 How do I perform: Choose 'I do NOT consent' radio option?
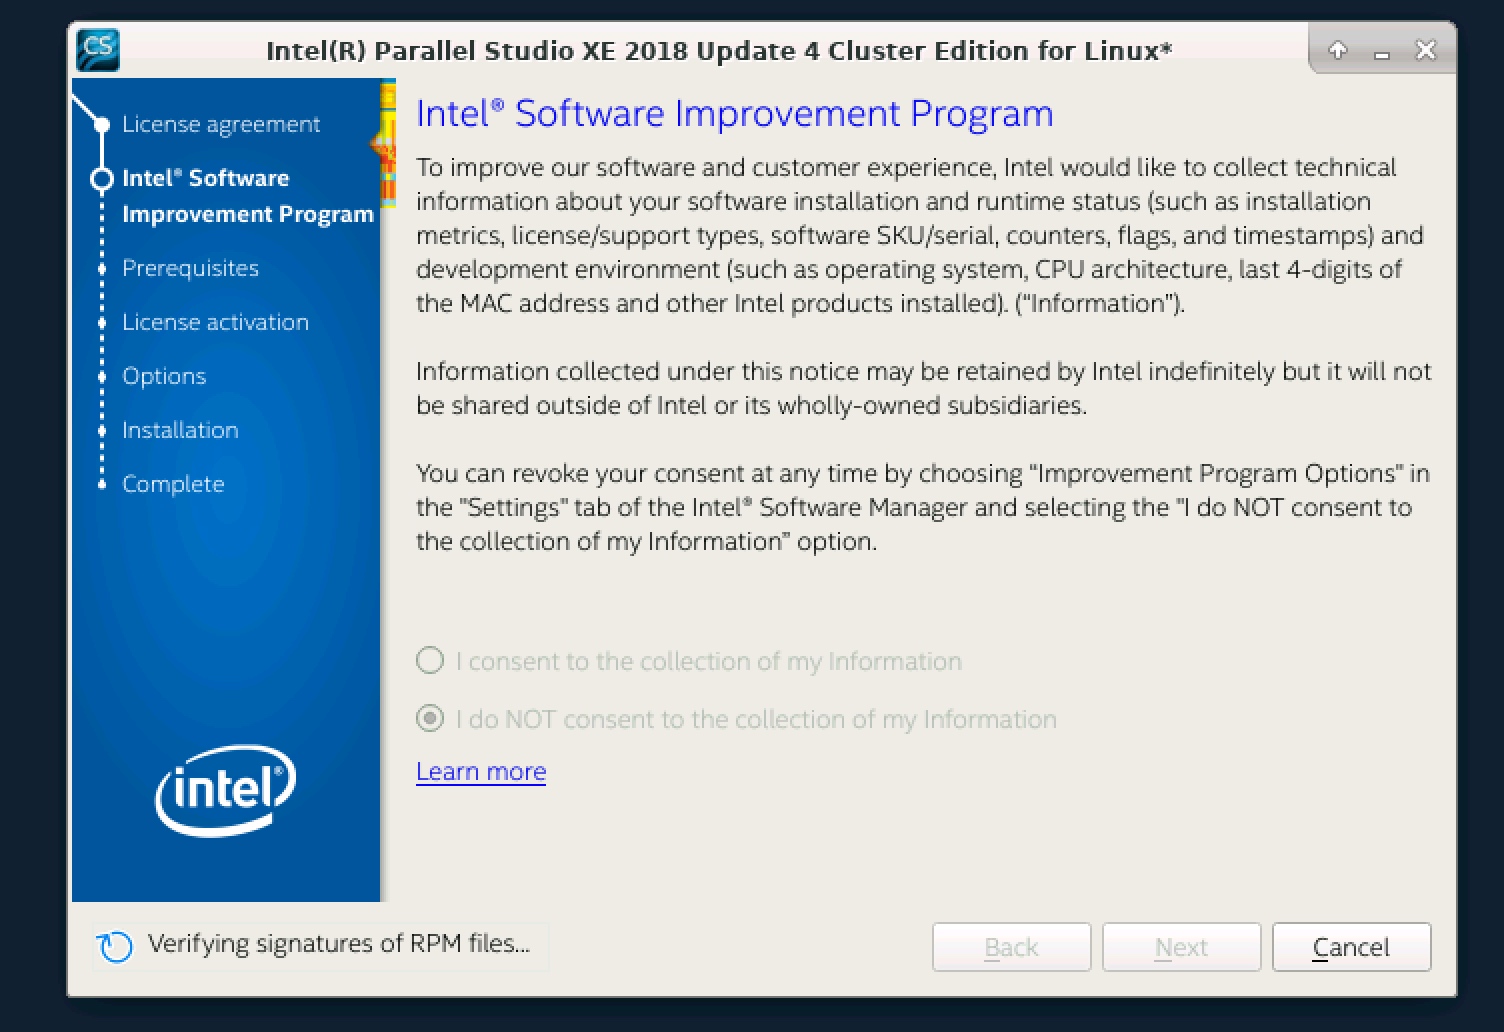click(x=430, y=719)
